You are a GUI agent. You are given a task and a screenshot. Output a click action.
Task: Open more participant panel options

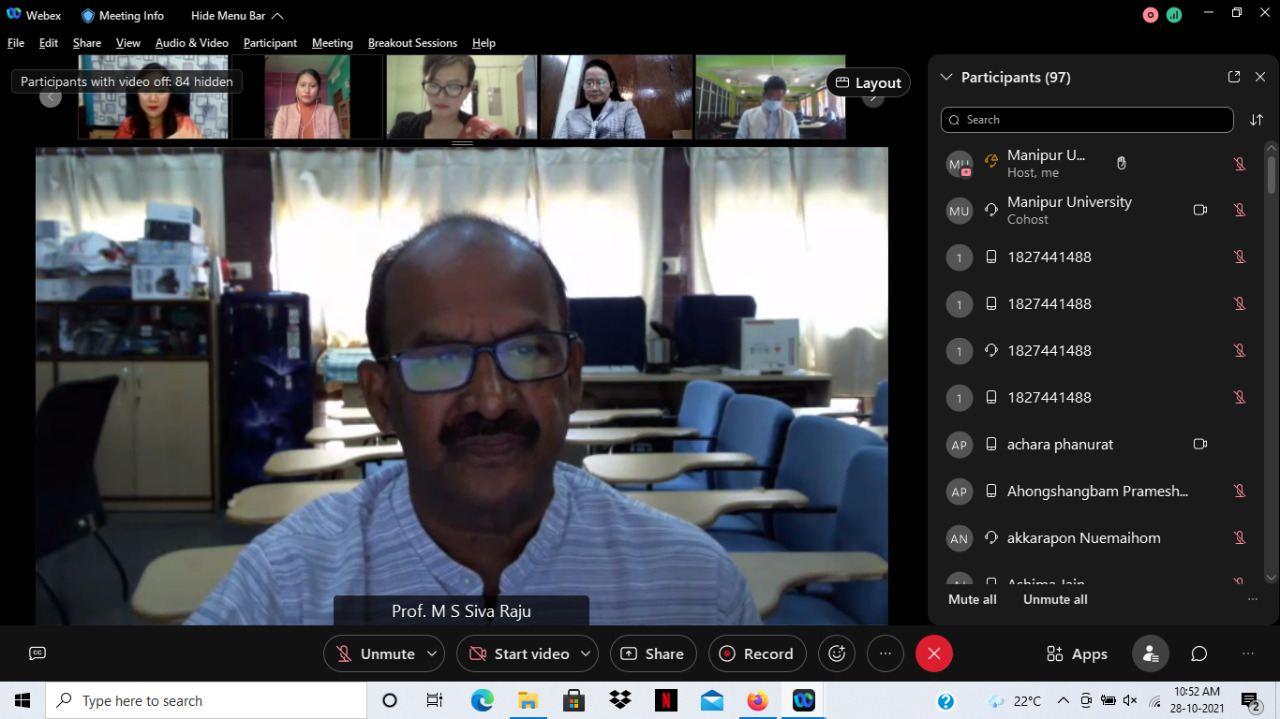click(1252, 600)
